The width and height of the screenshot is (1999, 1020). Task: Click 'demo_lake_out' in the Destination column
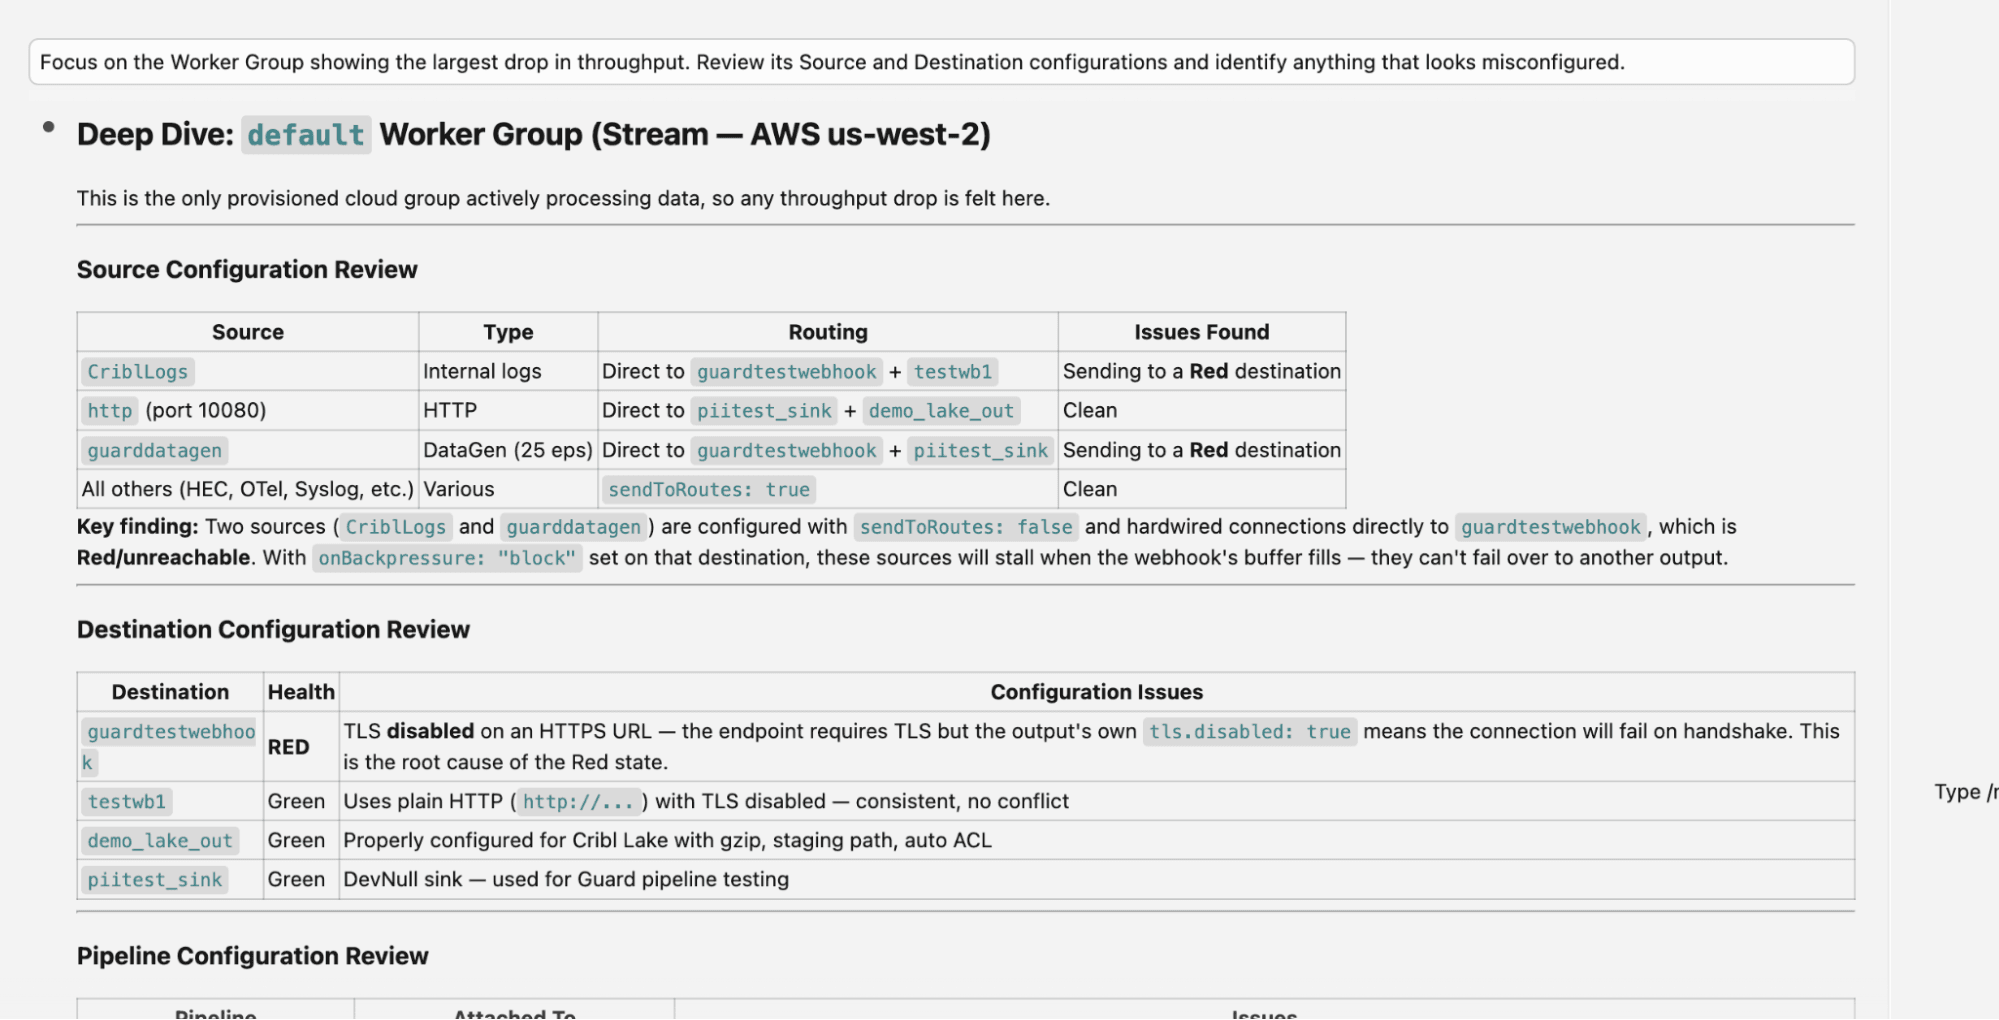(160, 841)
